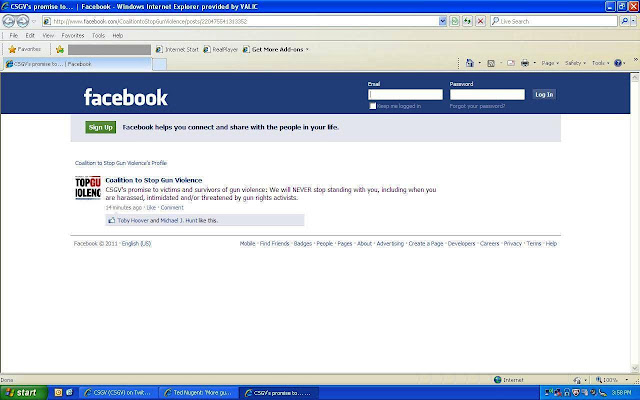Viewport: 640px width, 400px height.
Task: Open the File menu
Action: pyautogui.click(x=13, y=36)
